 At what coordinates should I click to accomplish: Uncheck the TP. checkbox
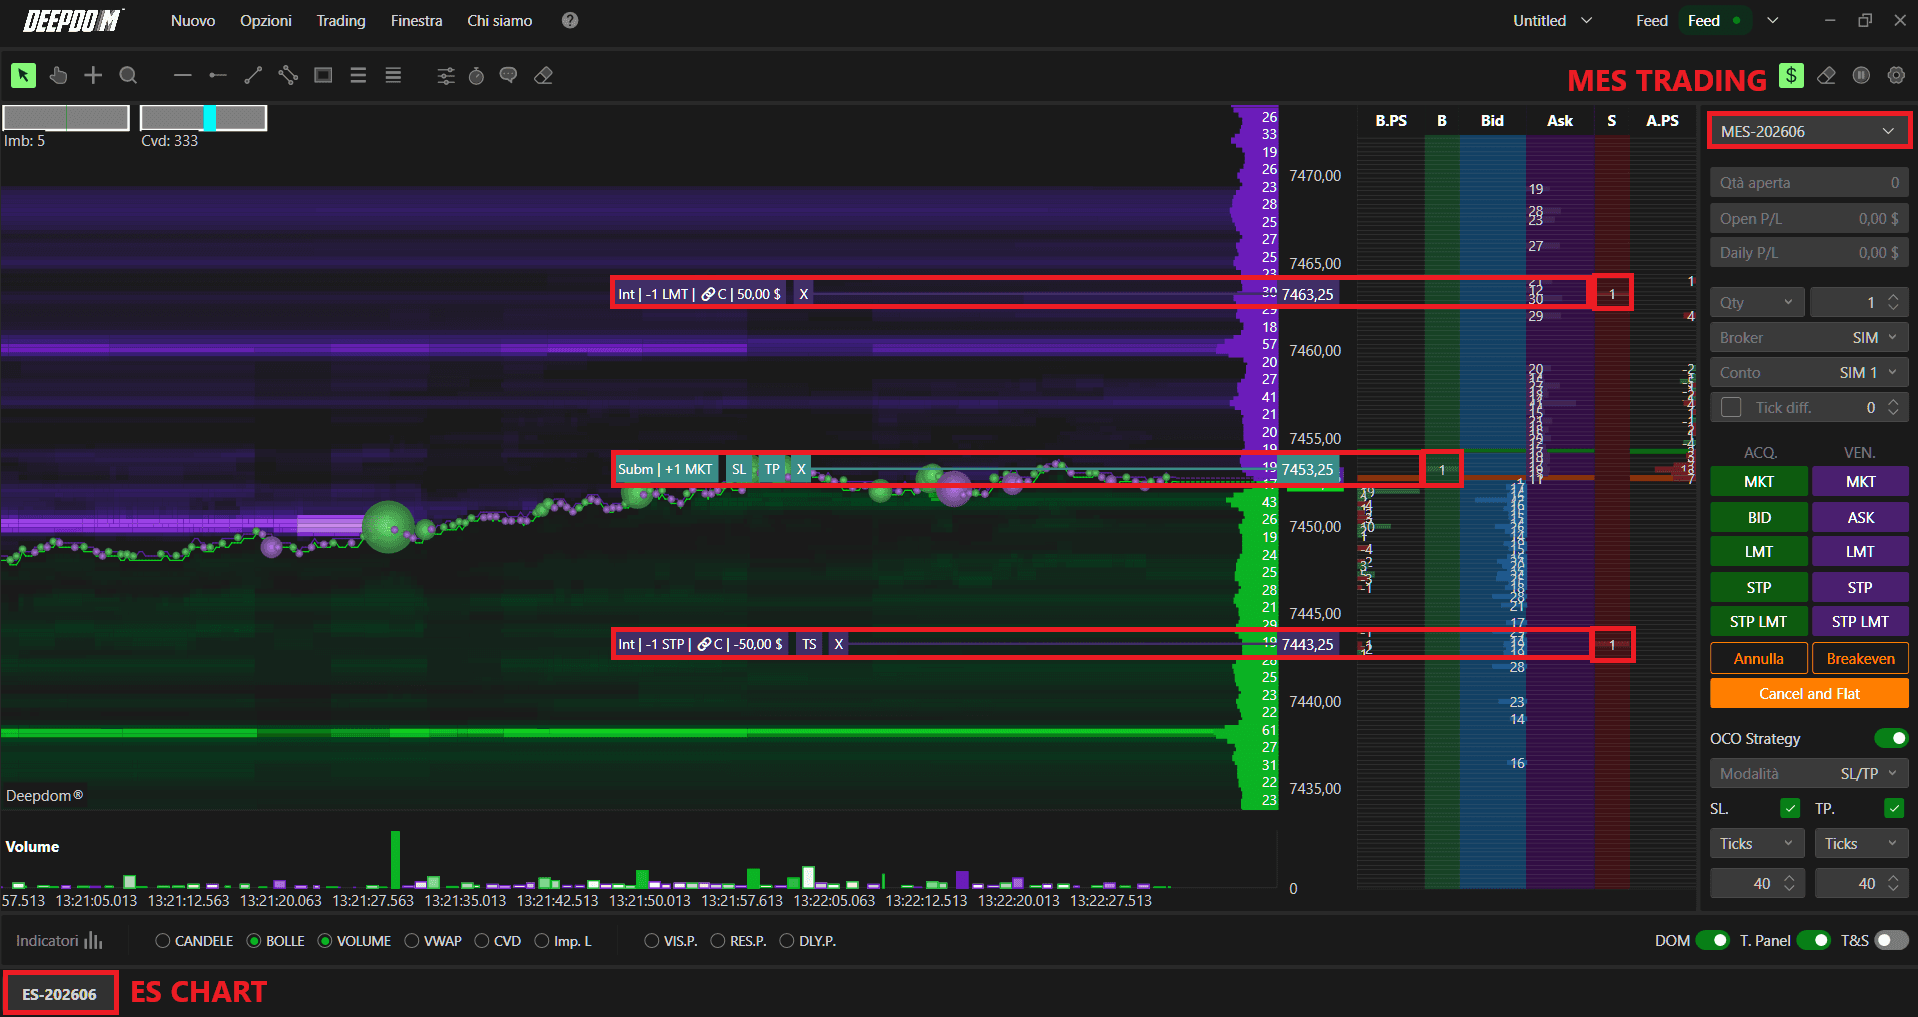tap(1894, 808)
